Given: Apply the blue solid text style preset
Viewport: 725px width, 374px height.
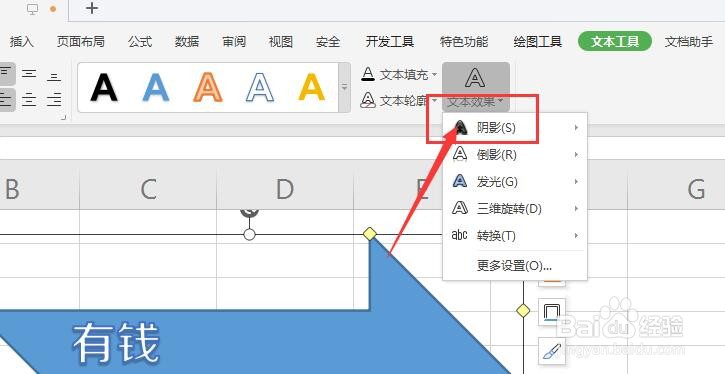Looking at the screenshot, I should [x=156, y=87].
